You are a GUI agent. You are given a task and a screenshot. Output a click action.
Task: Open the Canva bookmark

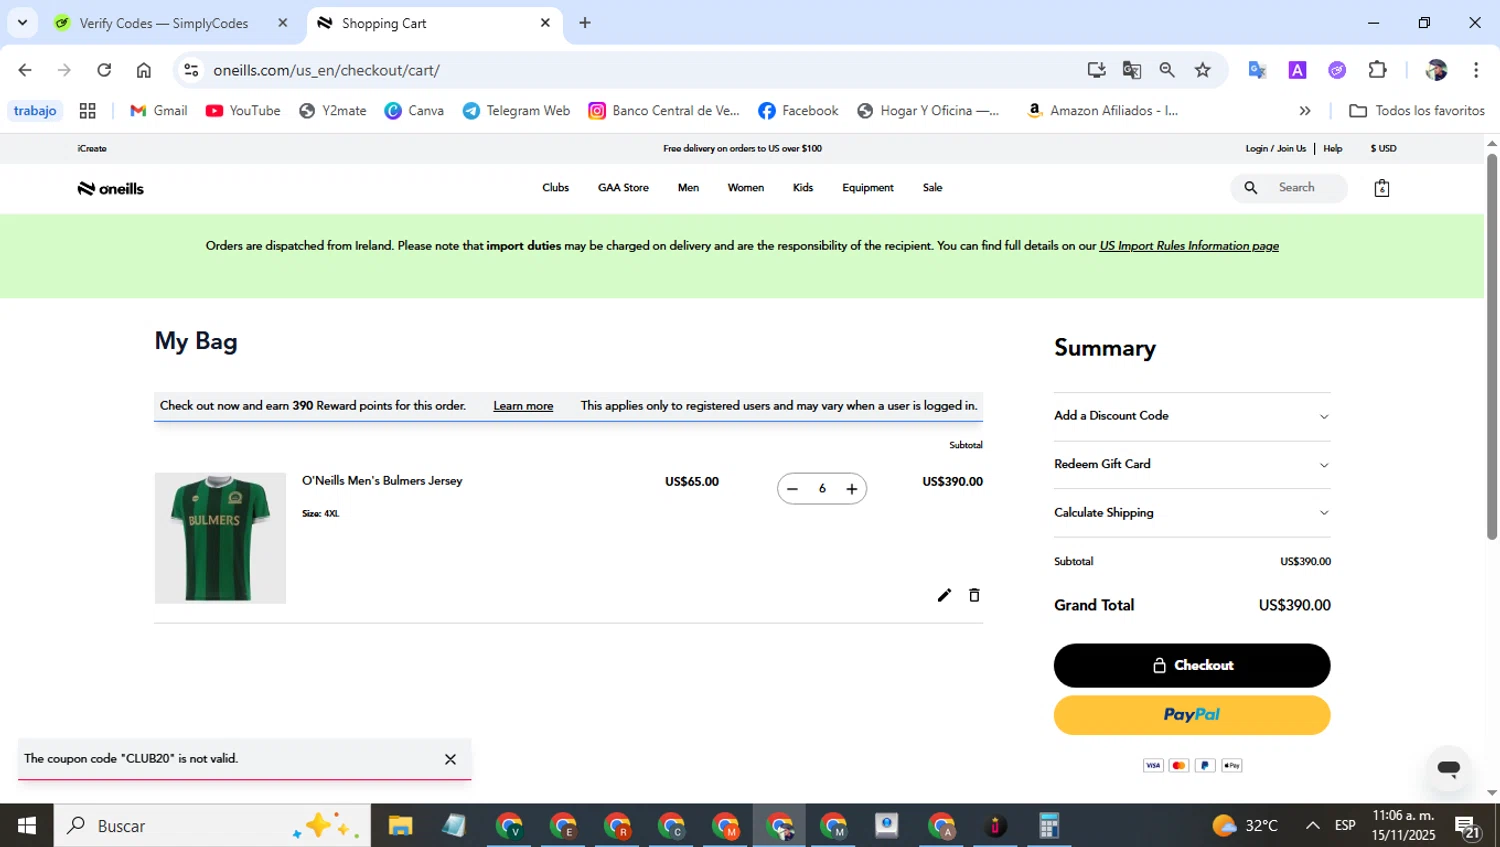414,111
